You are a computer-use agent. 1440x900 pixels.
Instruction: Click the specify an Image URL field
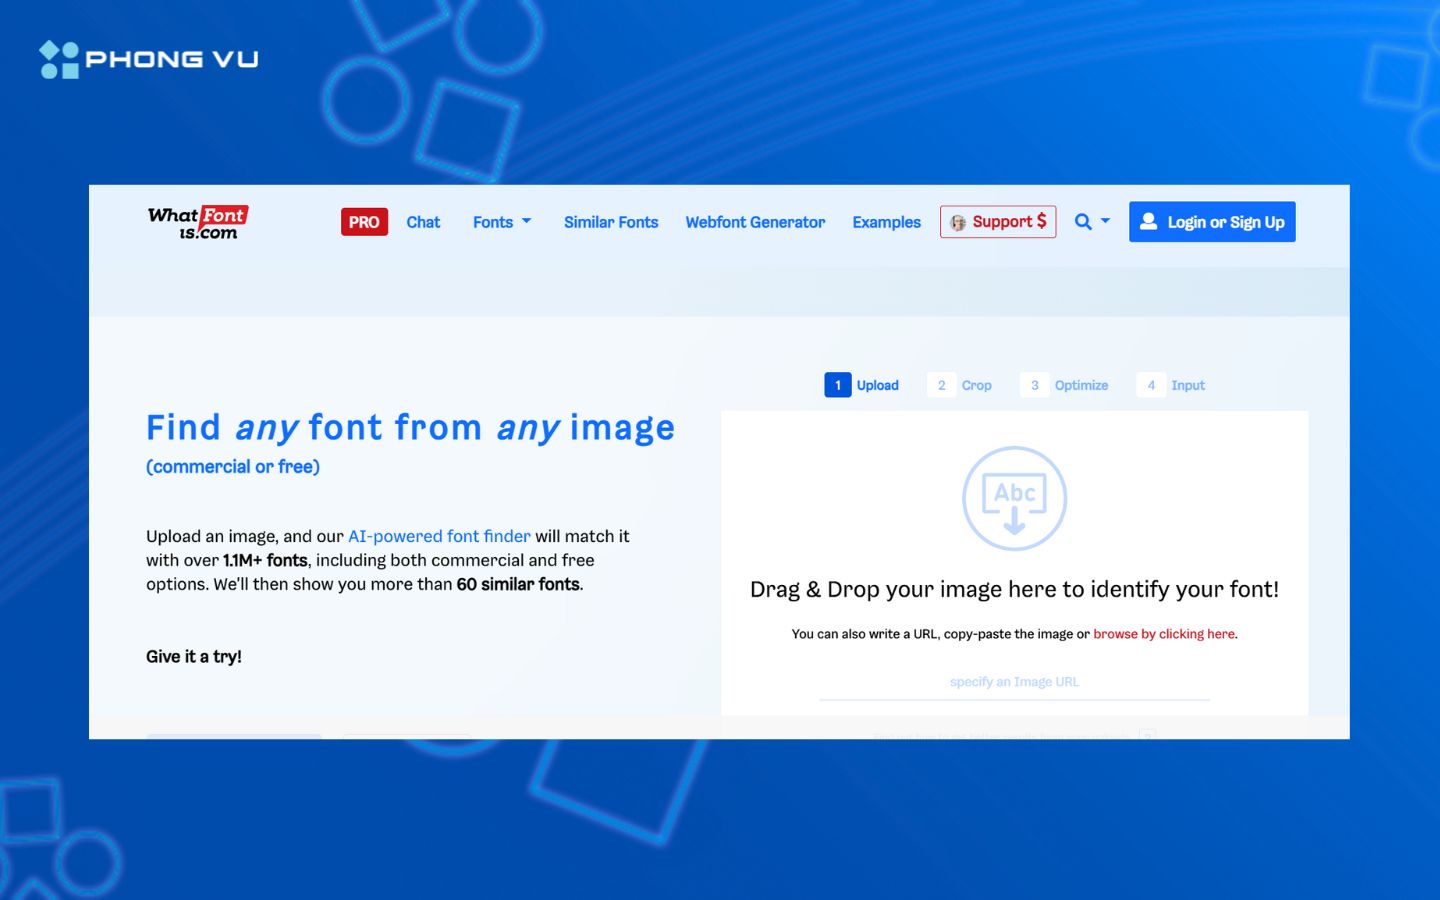pos(1014,681)
